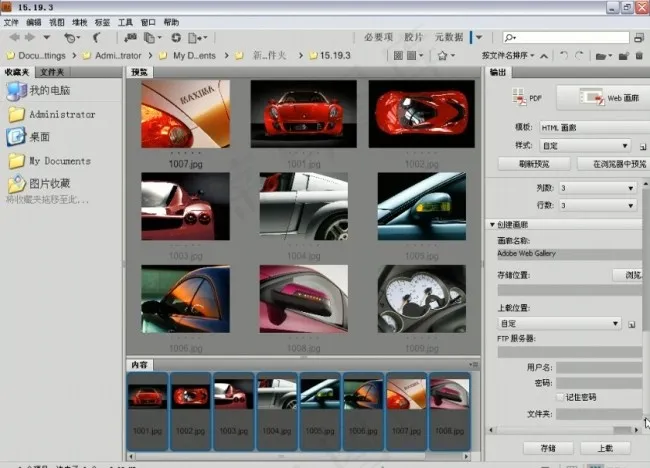The width and height of the screenshot is (650, 468).
Task: Collapse the 创建画廊 section
Action: click(x=492, y=224)
